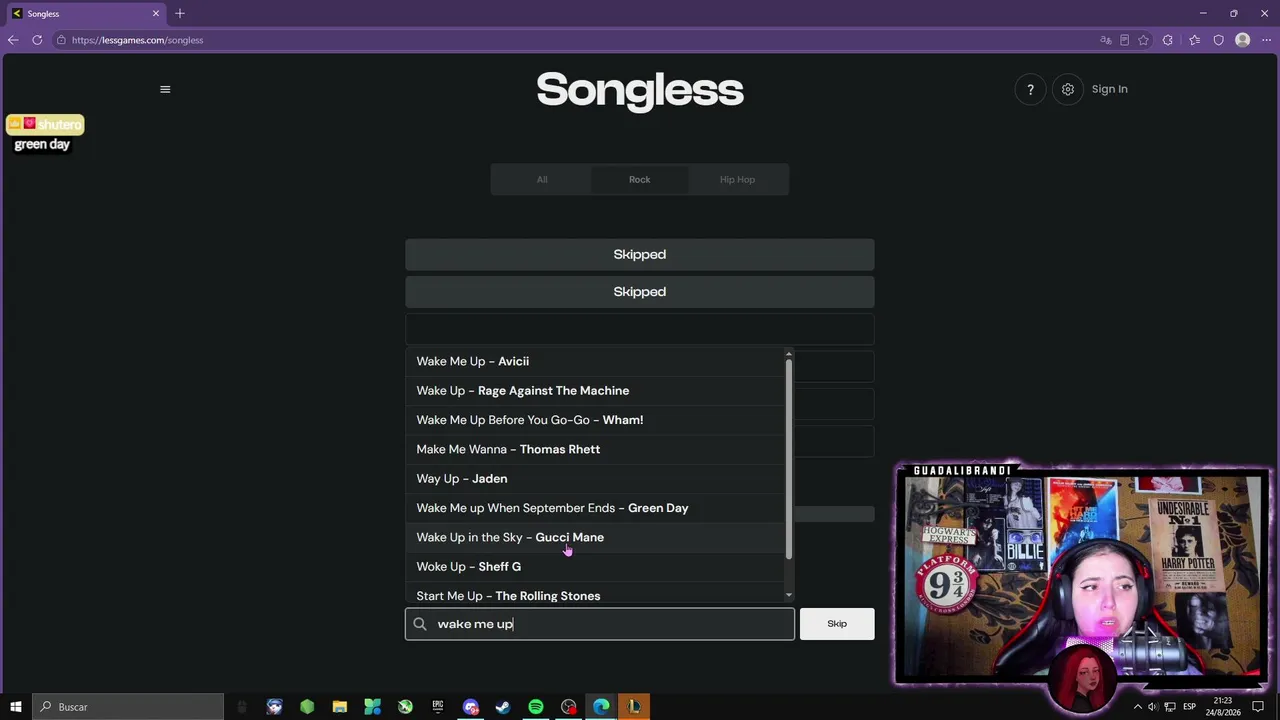Switch to the All genre tab
This screenshot has height=720, width=1280.
[542, 180]
